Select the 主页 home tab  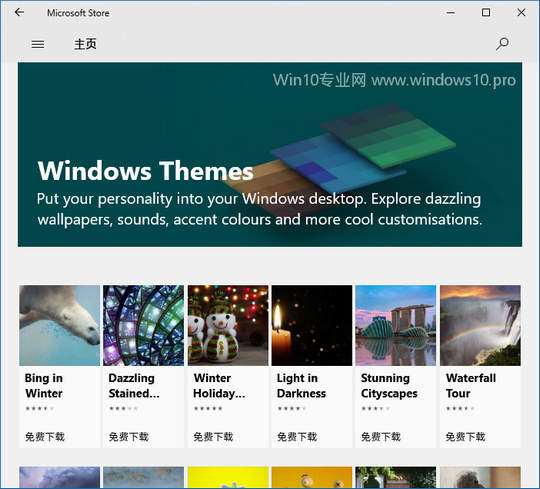(85, 44)
